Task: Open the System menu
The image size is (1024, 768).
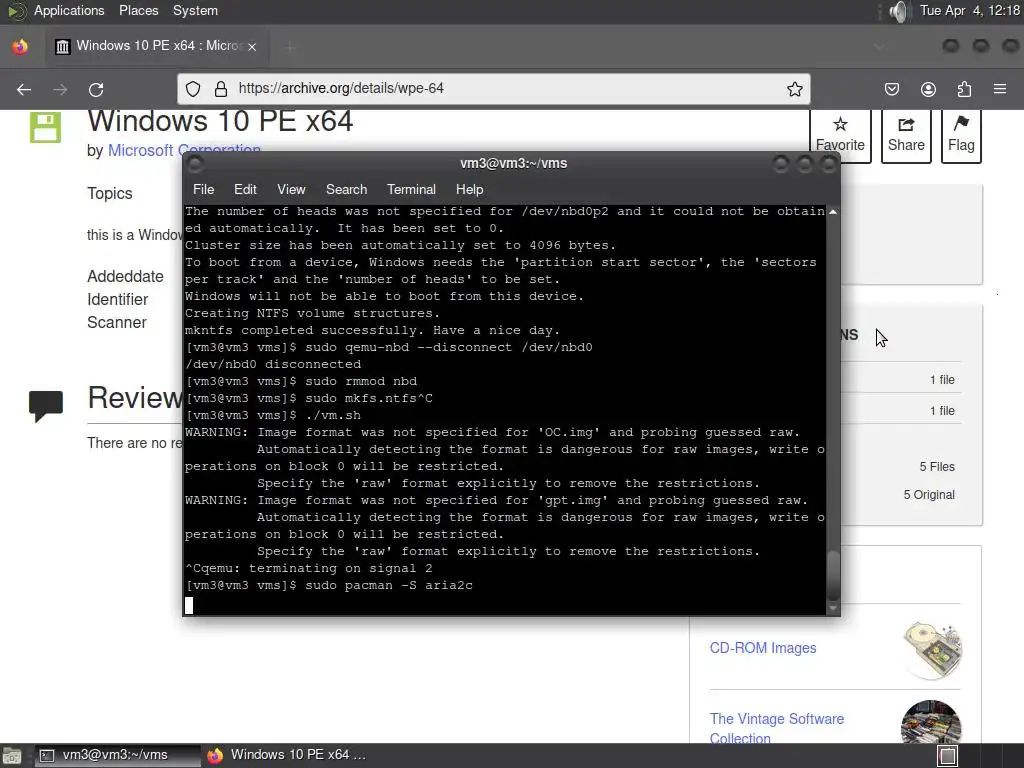Action: point(195,10)
